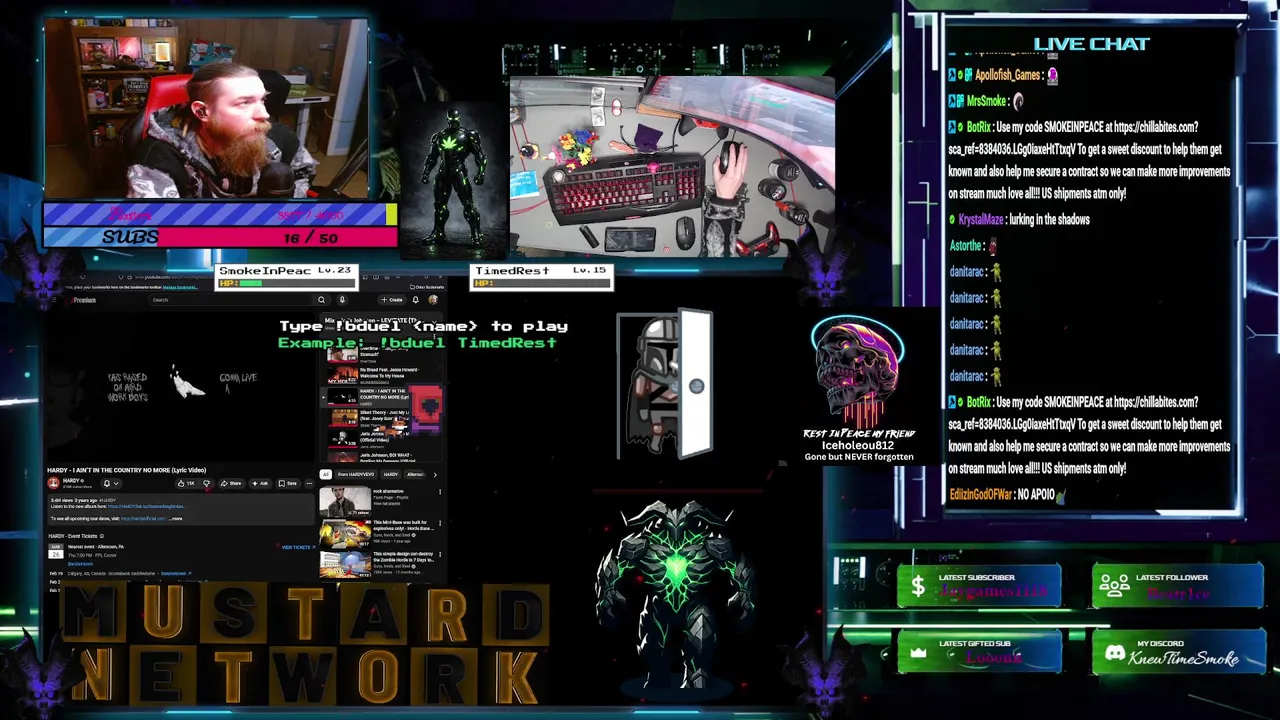Click Apollofish_Games chat entry
The height and width of the screenshot is (720, 1280).
pyautogui.click(x=1004, y=75)
